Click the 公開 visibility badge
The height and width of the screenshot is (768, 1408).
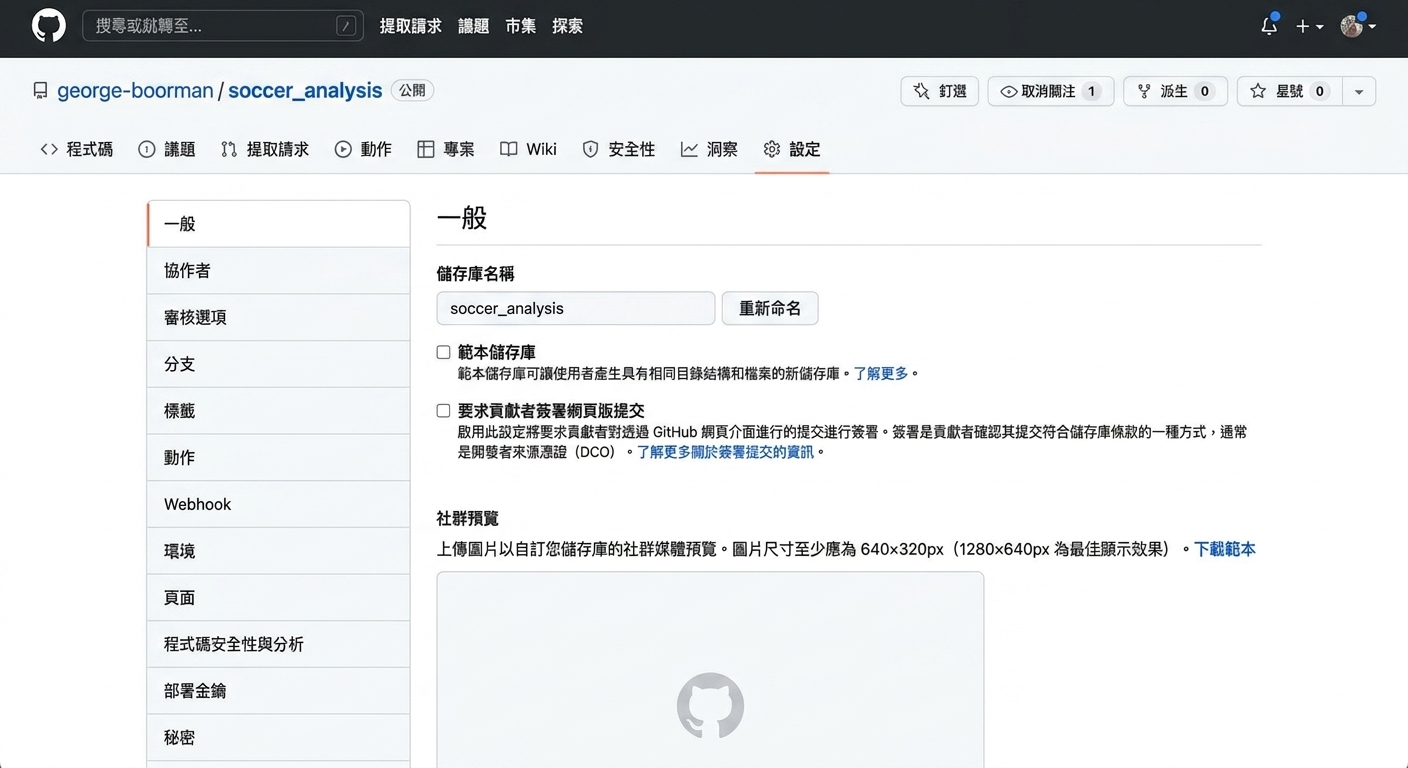click(x=412, y=90)
